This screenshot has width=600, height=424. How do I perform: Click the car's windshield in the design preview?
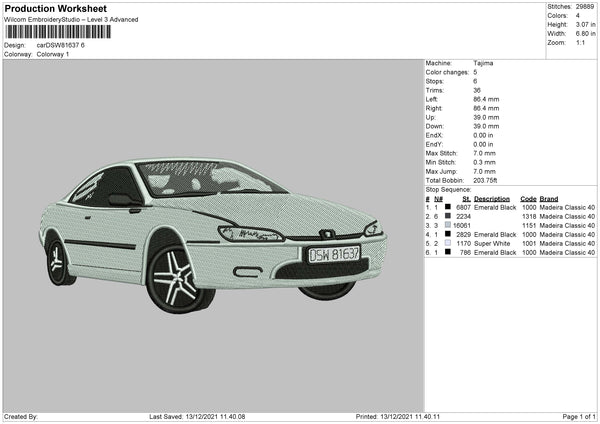208,180
